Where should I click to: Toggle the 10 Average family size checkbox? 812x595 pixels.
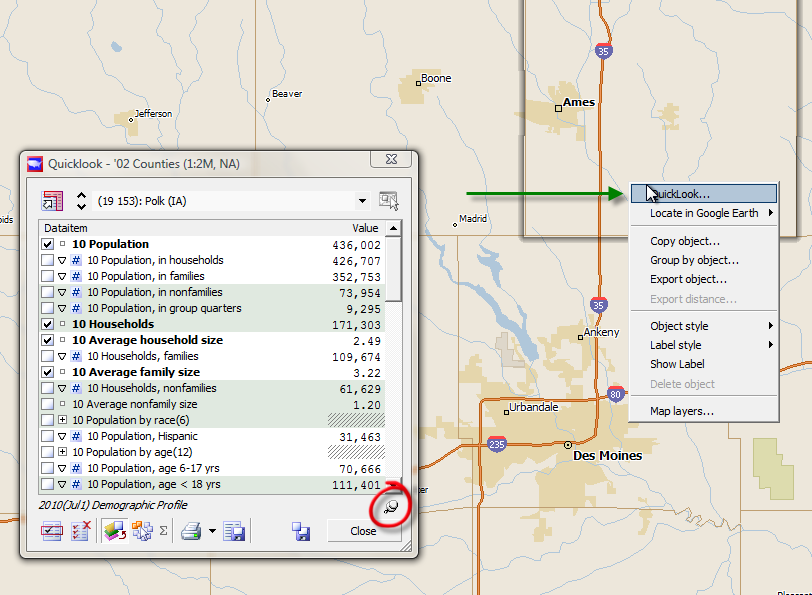(x=48, y=372)
